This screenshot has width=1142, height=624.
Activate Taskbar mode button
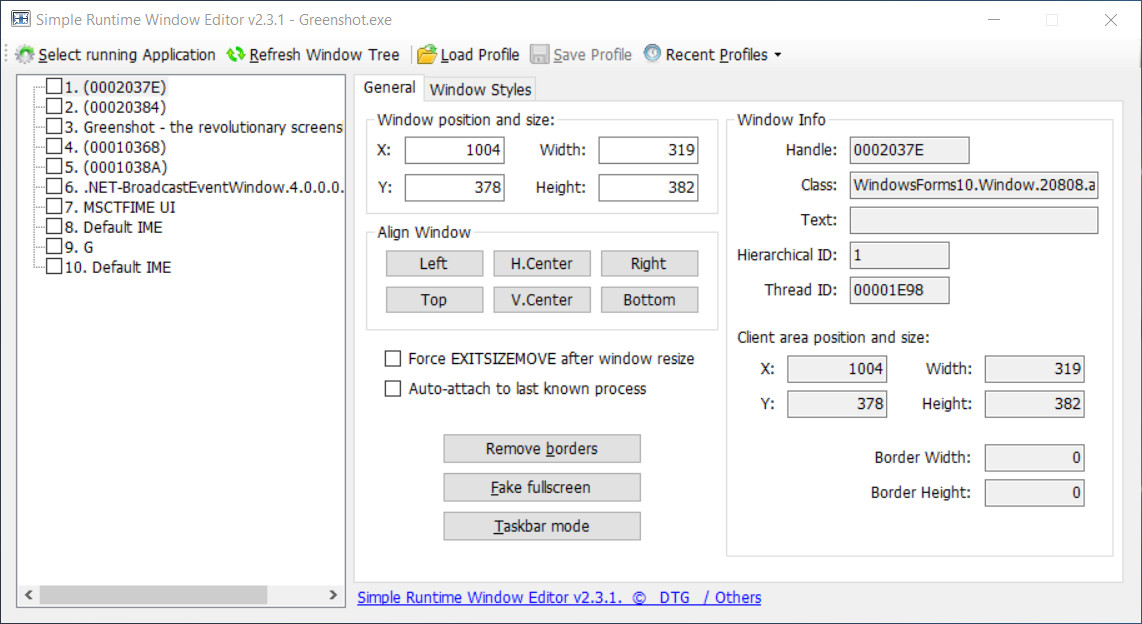coord(542,526)
